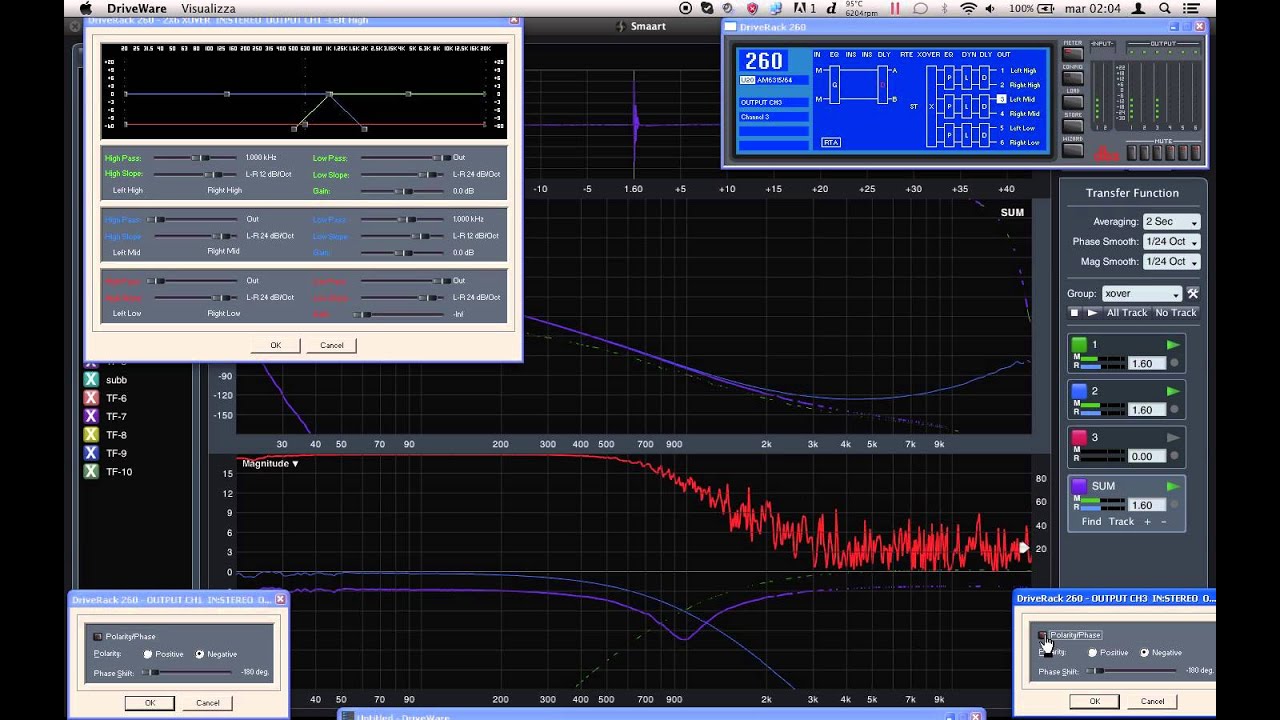This screenshot has height=720, width=1280.
Task: Click the green color swatch of measurement 1
Action: [x=1079, y=345]
